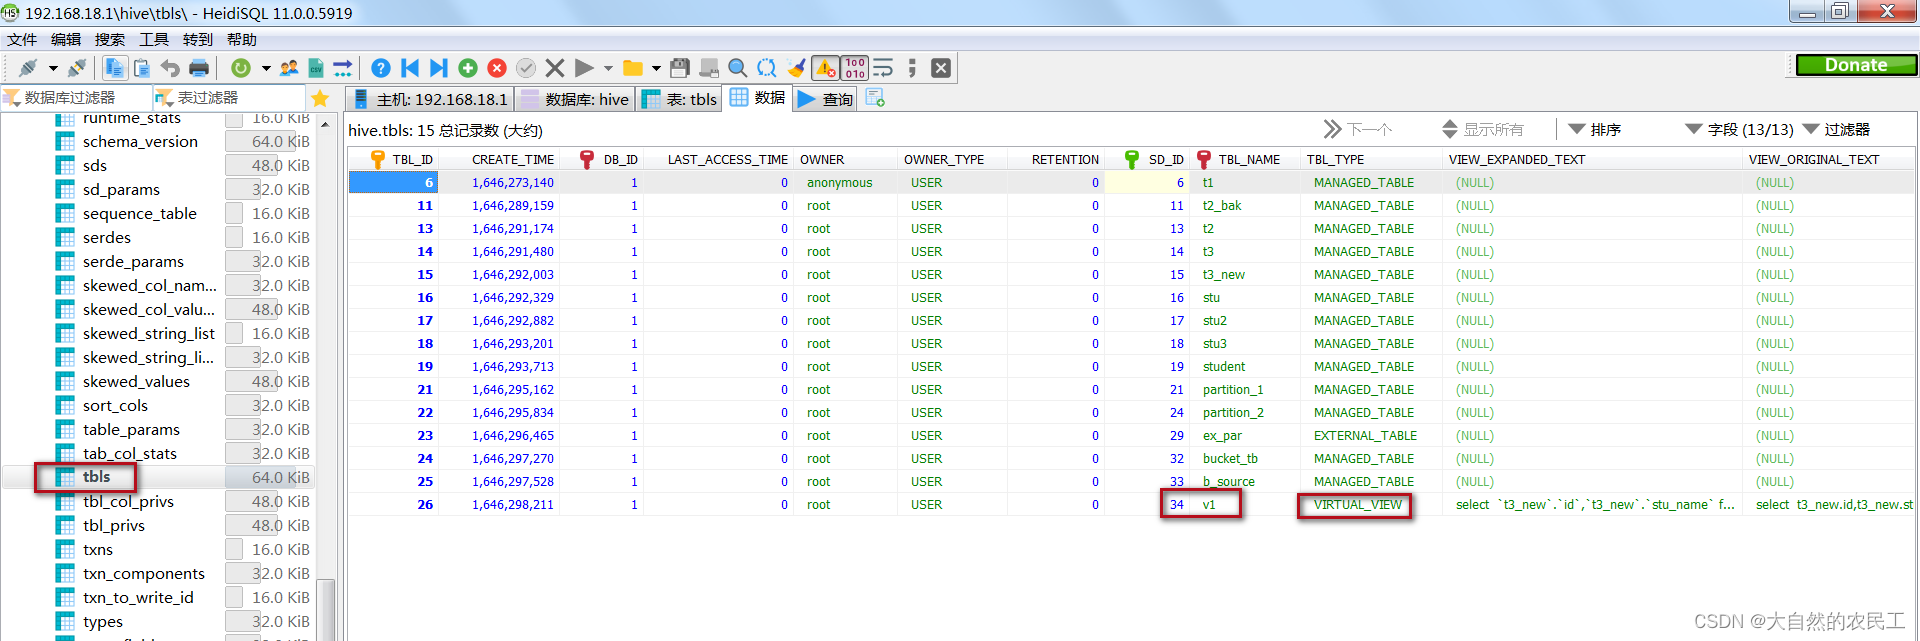Click the save floppy disk icon
The height and width of the screenshot is (641, 1920).
(x=680, y=68)
